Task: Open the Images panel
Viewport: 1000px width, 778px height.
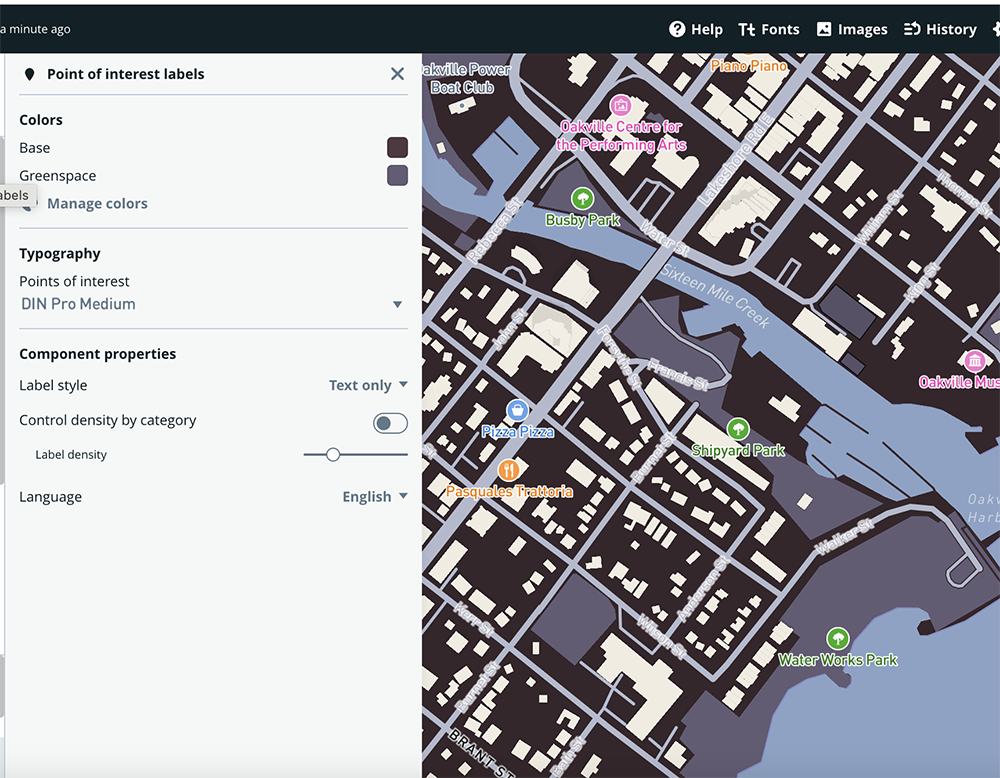Action: point(851,29)
